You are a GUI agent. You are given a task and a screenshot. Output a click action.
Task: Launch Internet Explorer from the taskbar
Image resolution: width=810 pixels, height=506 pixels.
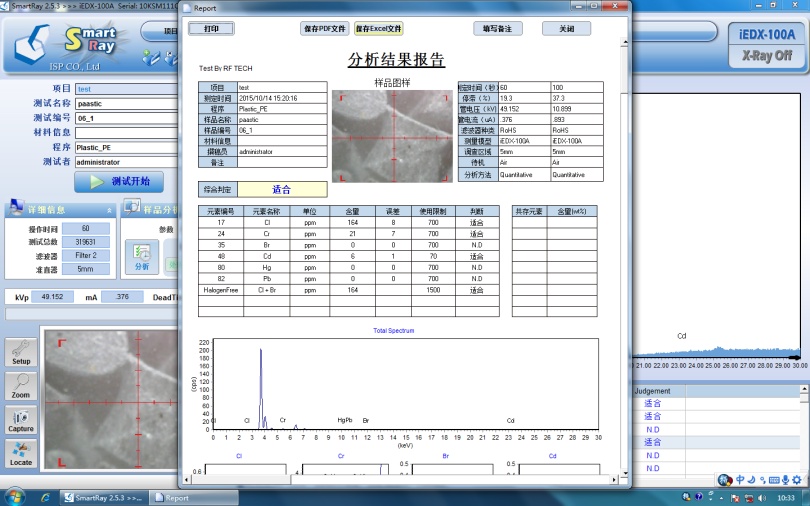pos(45,498)
